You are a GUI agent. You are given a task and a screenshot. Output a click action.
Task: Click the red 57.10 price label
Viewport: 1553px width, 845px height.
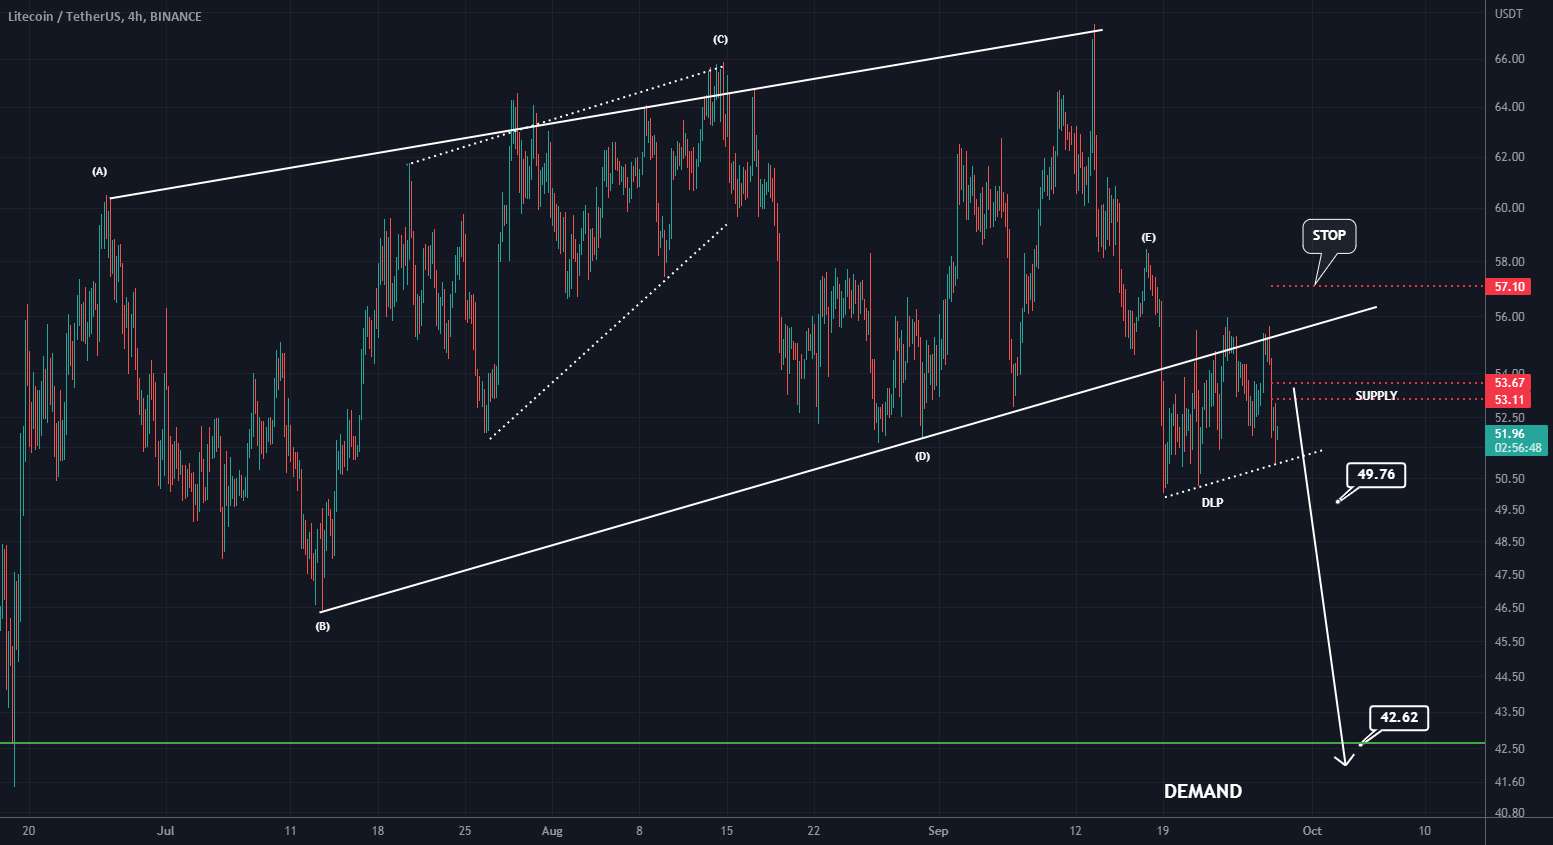(x=1510, y=287)
